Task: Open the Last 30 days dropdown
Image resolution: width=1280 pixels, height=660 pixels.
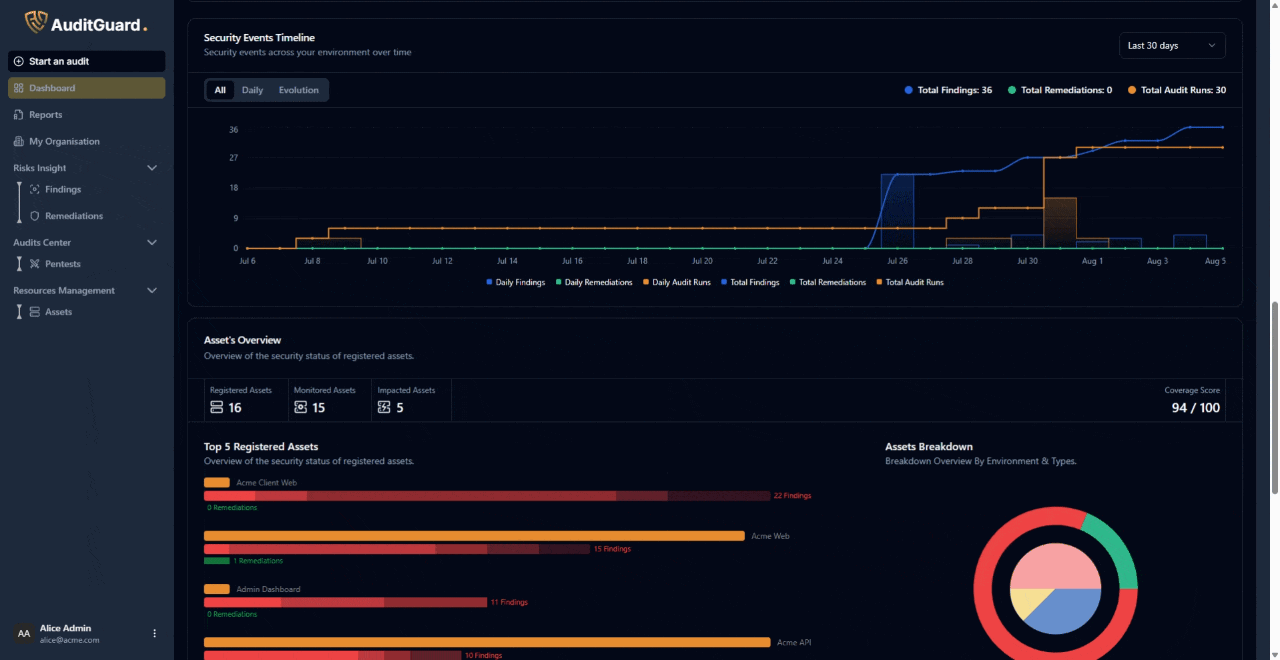Action: [x=1172, y=46]
